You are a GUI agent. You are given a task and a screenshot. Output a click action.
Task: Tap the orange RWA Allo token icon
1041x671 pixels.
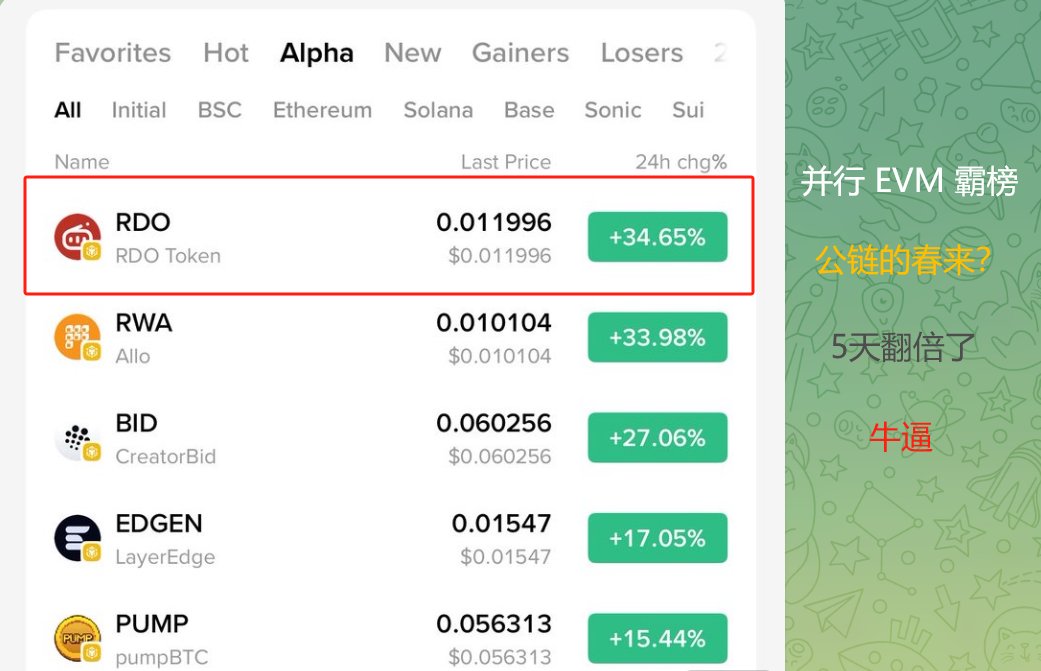click(78, 337)
